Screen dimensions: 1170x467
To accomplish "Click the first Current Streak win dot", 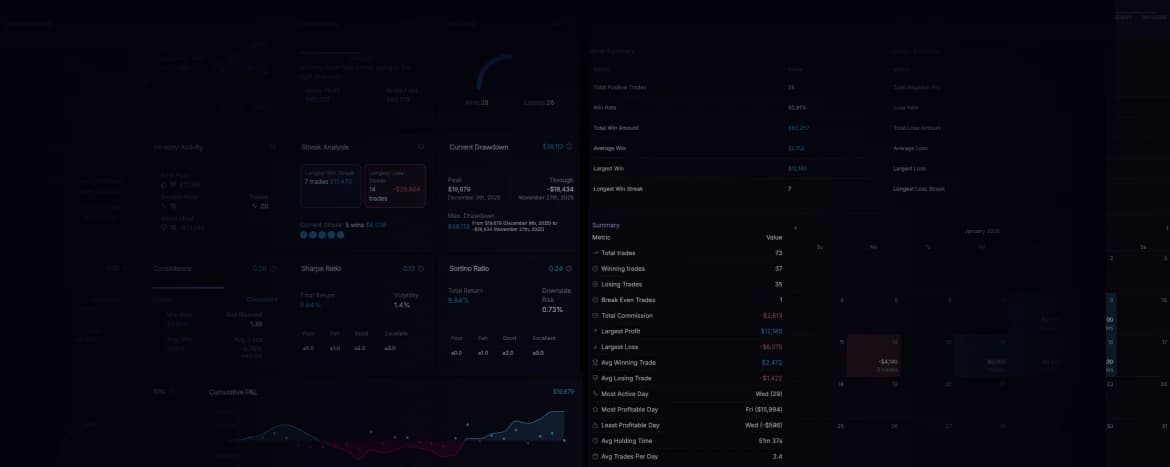I will coord(304,235).
